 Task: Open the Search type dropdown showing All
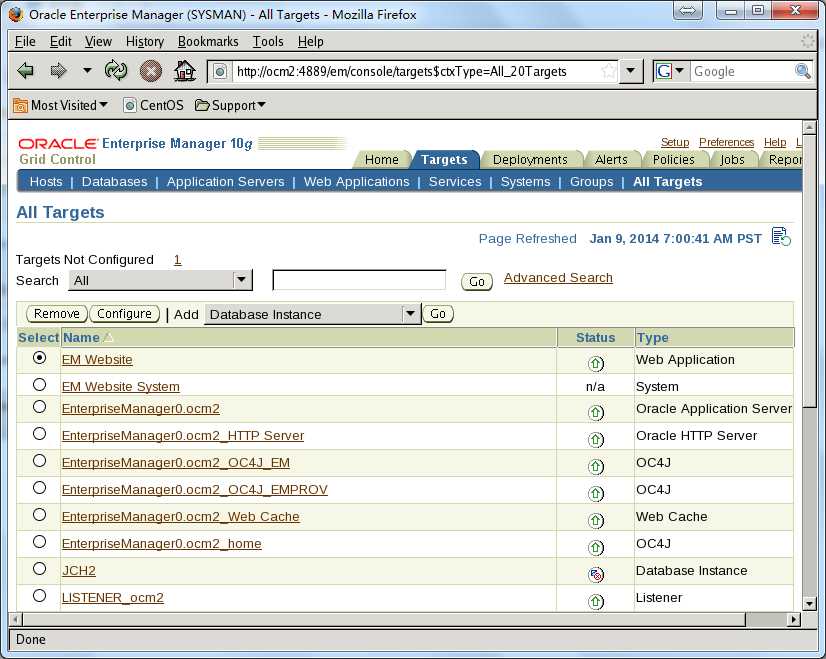coord(161,280)
